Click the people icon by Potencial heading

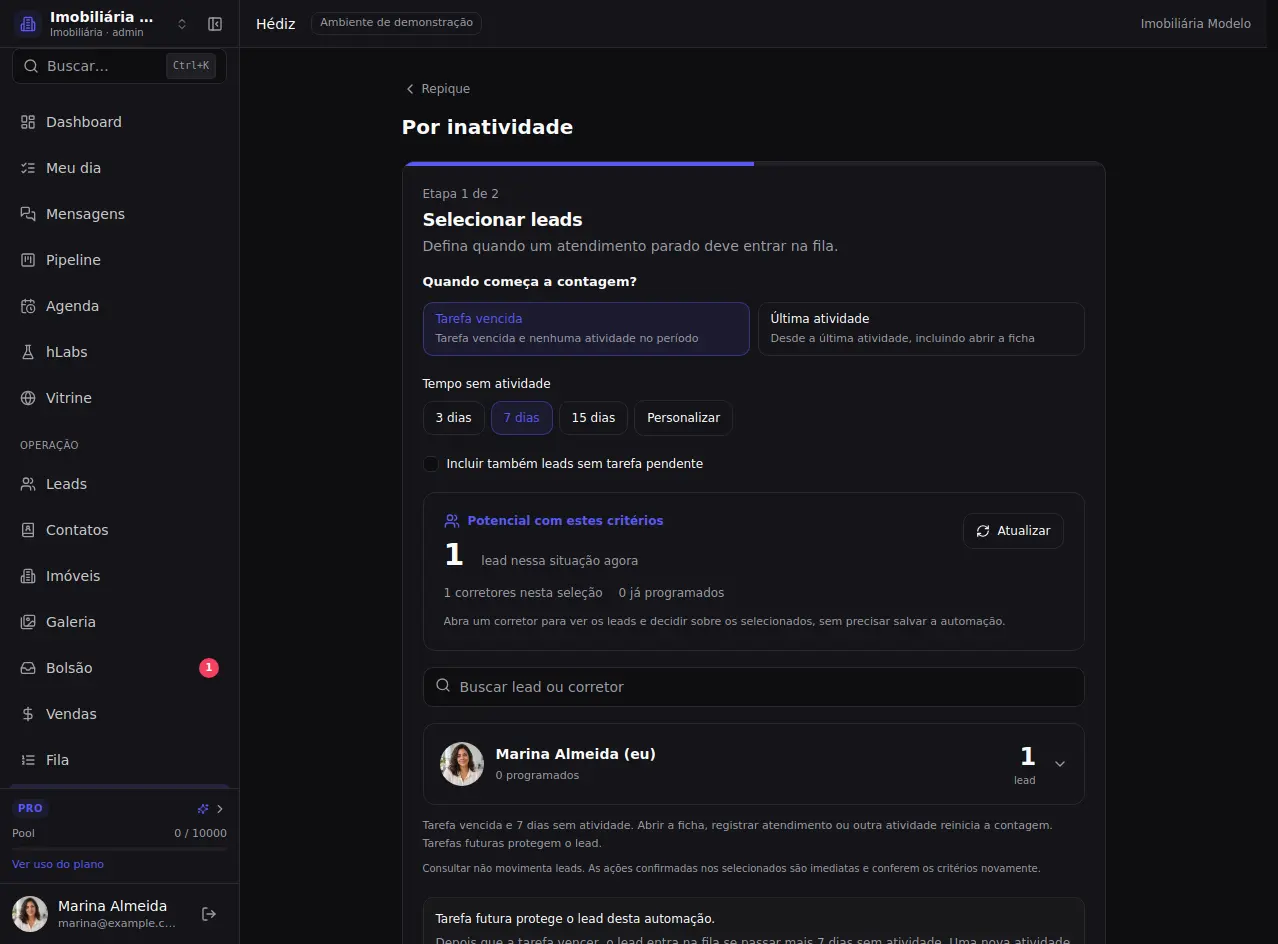point(452,521)
